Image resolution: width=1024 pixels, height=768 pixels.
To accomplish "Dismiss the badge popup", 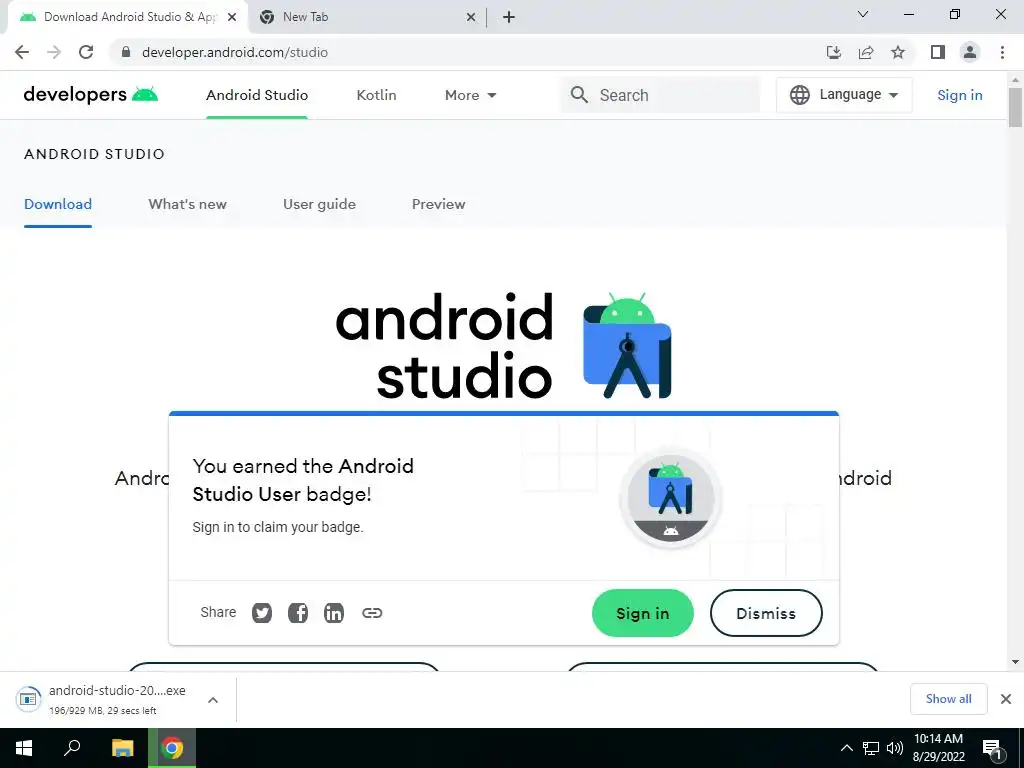I will [766, 613].
